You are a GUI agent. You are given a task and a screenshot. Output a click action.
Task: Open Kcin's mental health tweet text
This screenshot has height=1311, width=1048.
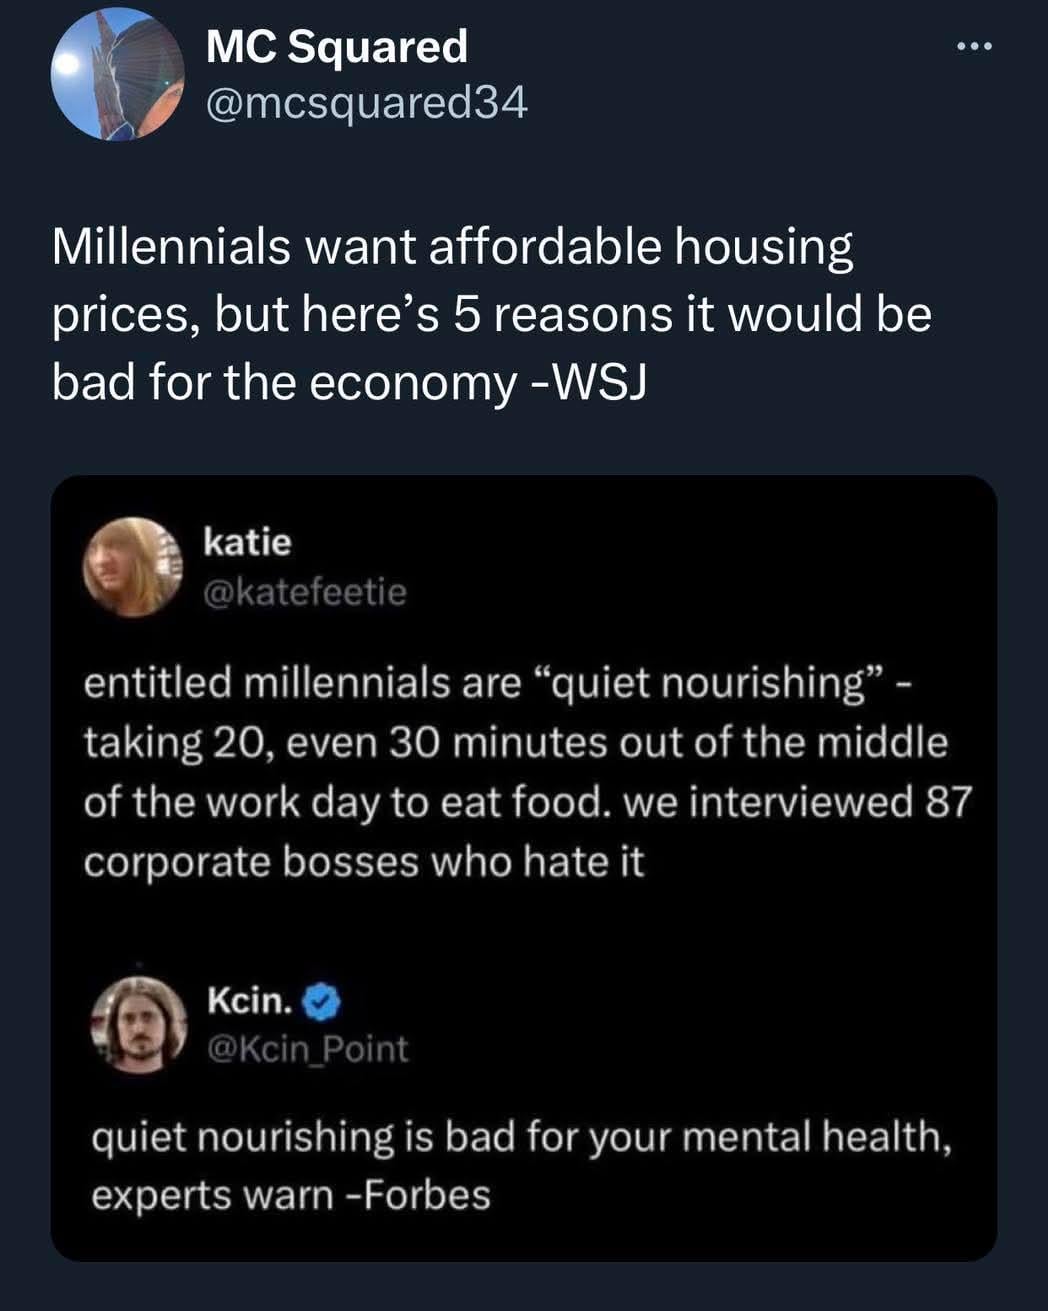point(520,1165)
